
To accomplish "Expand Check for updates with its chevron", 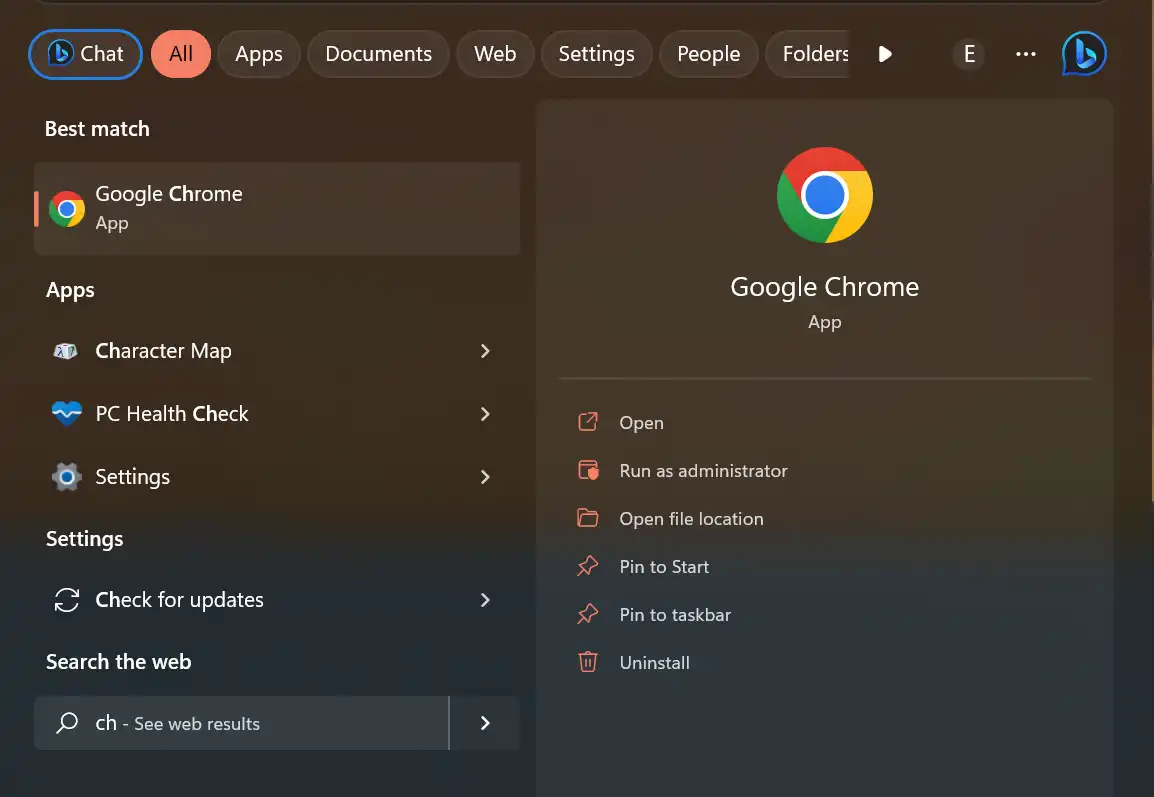I will (x=485, y=600).
